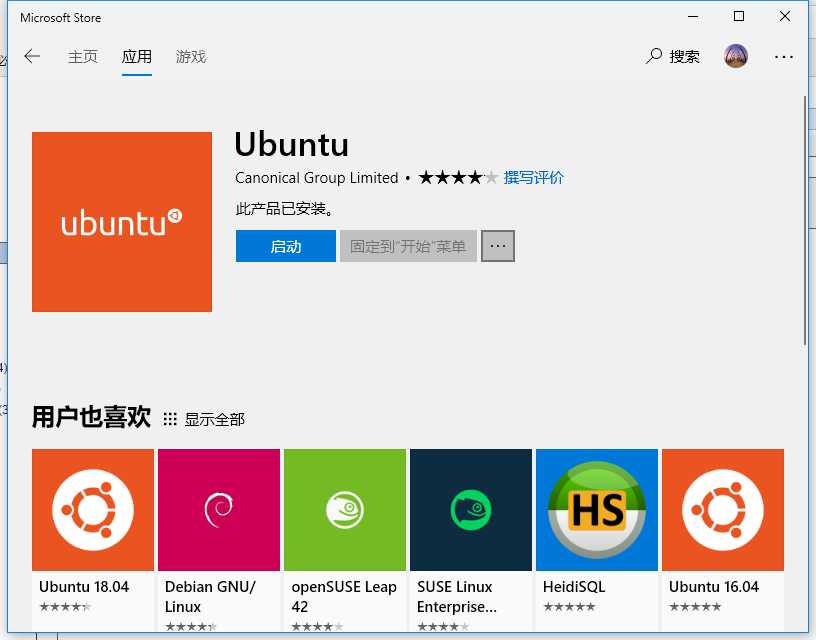Click the Ubuntu star rating
Screen dimensions: 816x640
pyautogui.click(x=458, y=177)
